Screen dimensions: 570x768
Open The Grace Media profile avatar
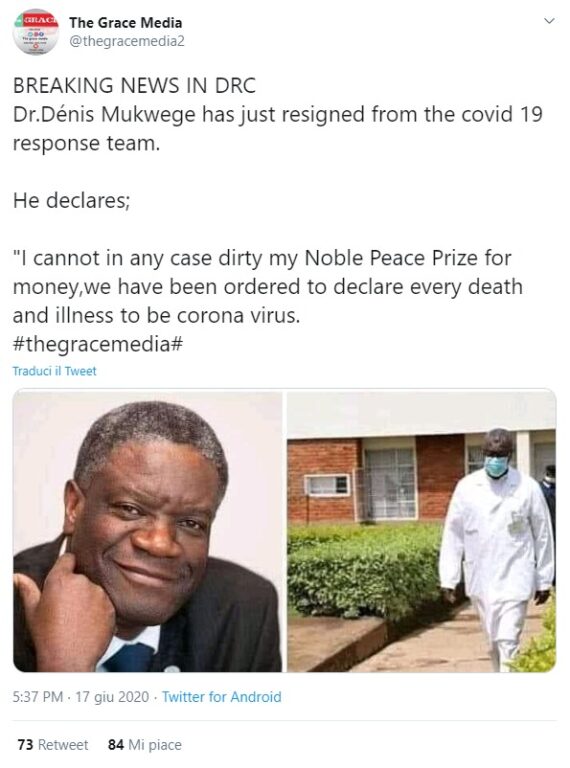click(x=35, y=31)
